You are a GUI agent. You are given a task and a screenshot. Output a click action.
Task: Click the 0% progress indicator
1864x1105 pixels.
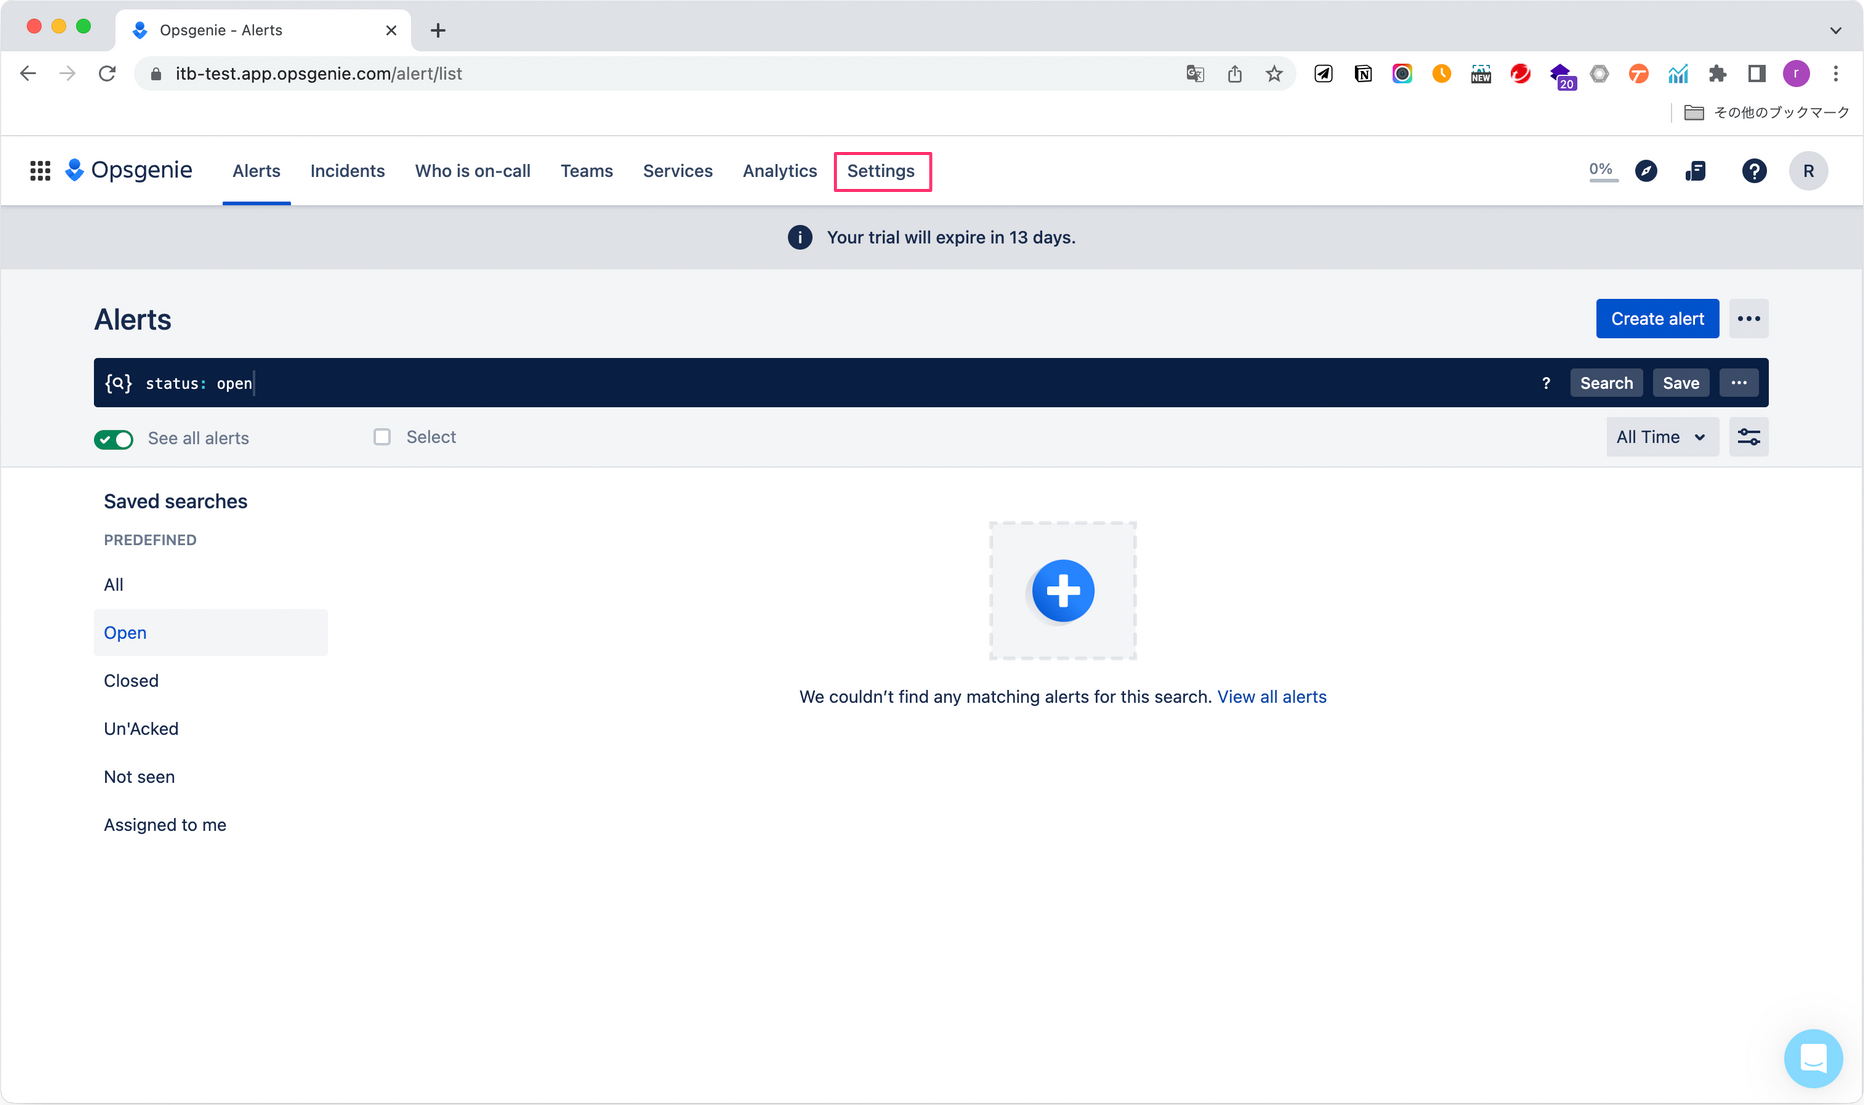coord(1601,171)
